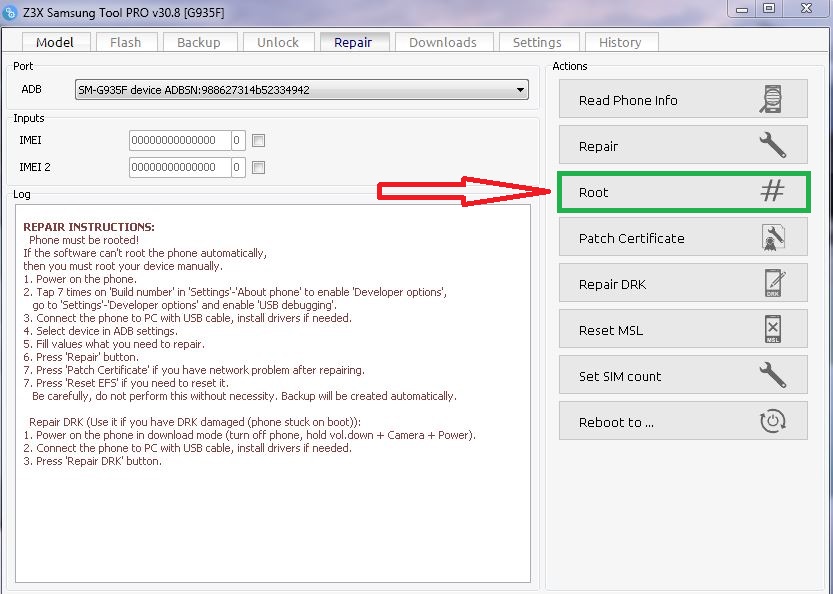Click the Repair DRK phone icon
This screenshot has width=833, height=594.
coord(774,283)
